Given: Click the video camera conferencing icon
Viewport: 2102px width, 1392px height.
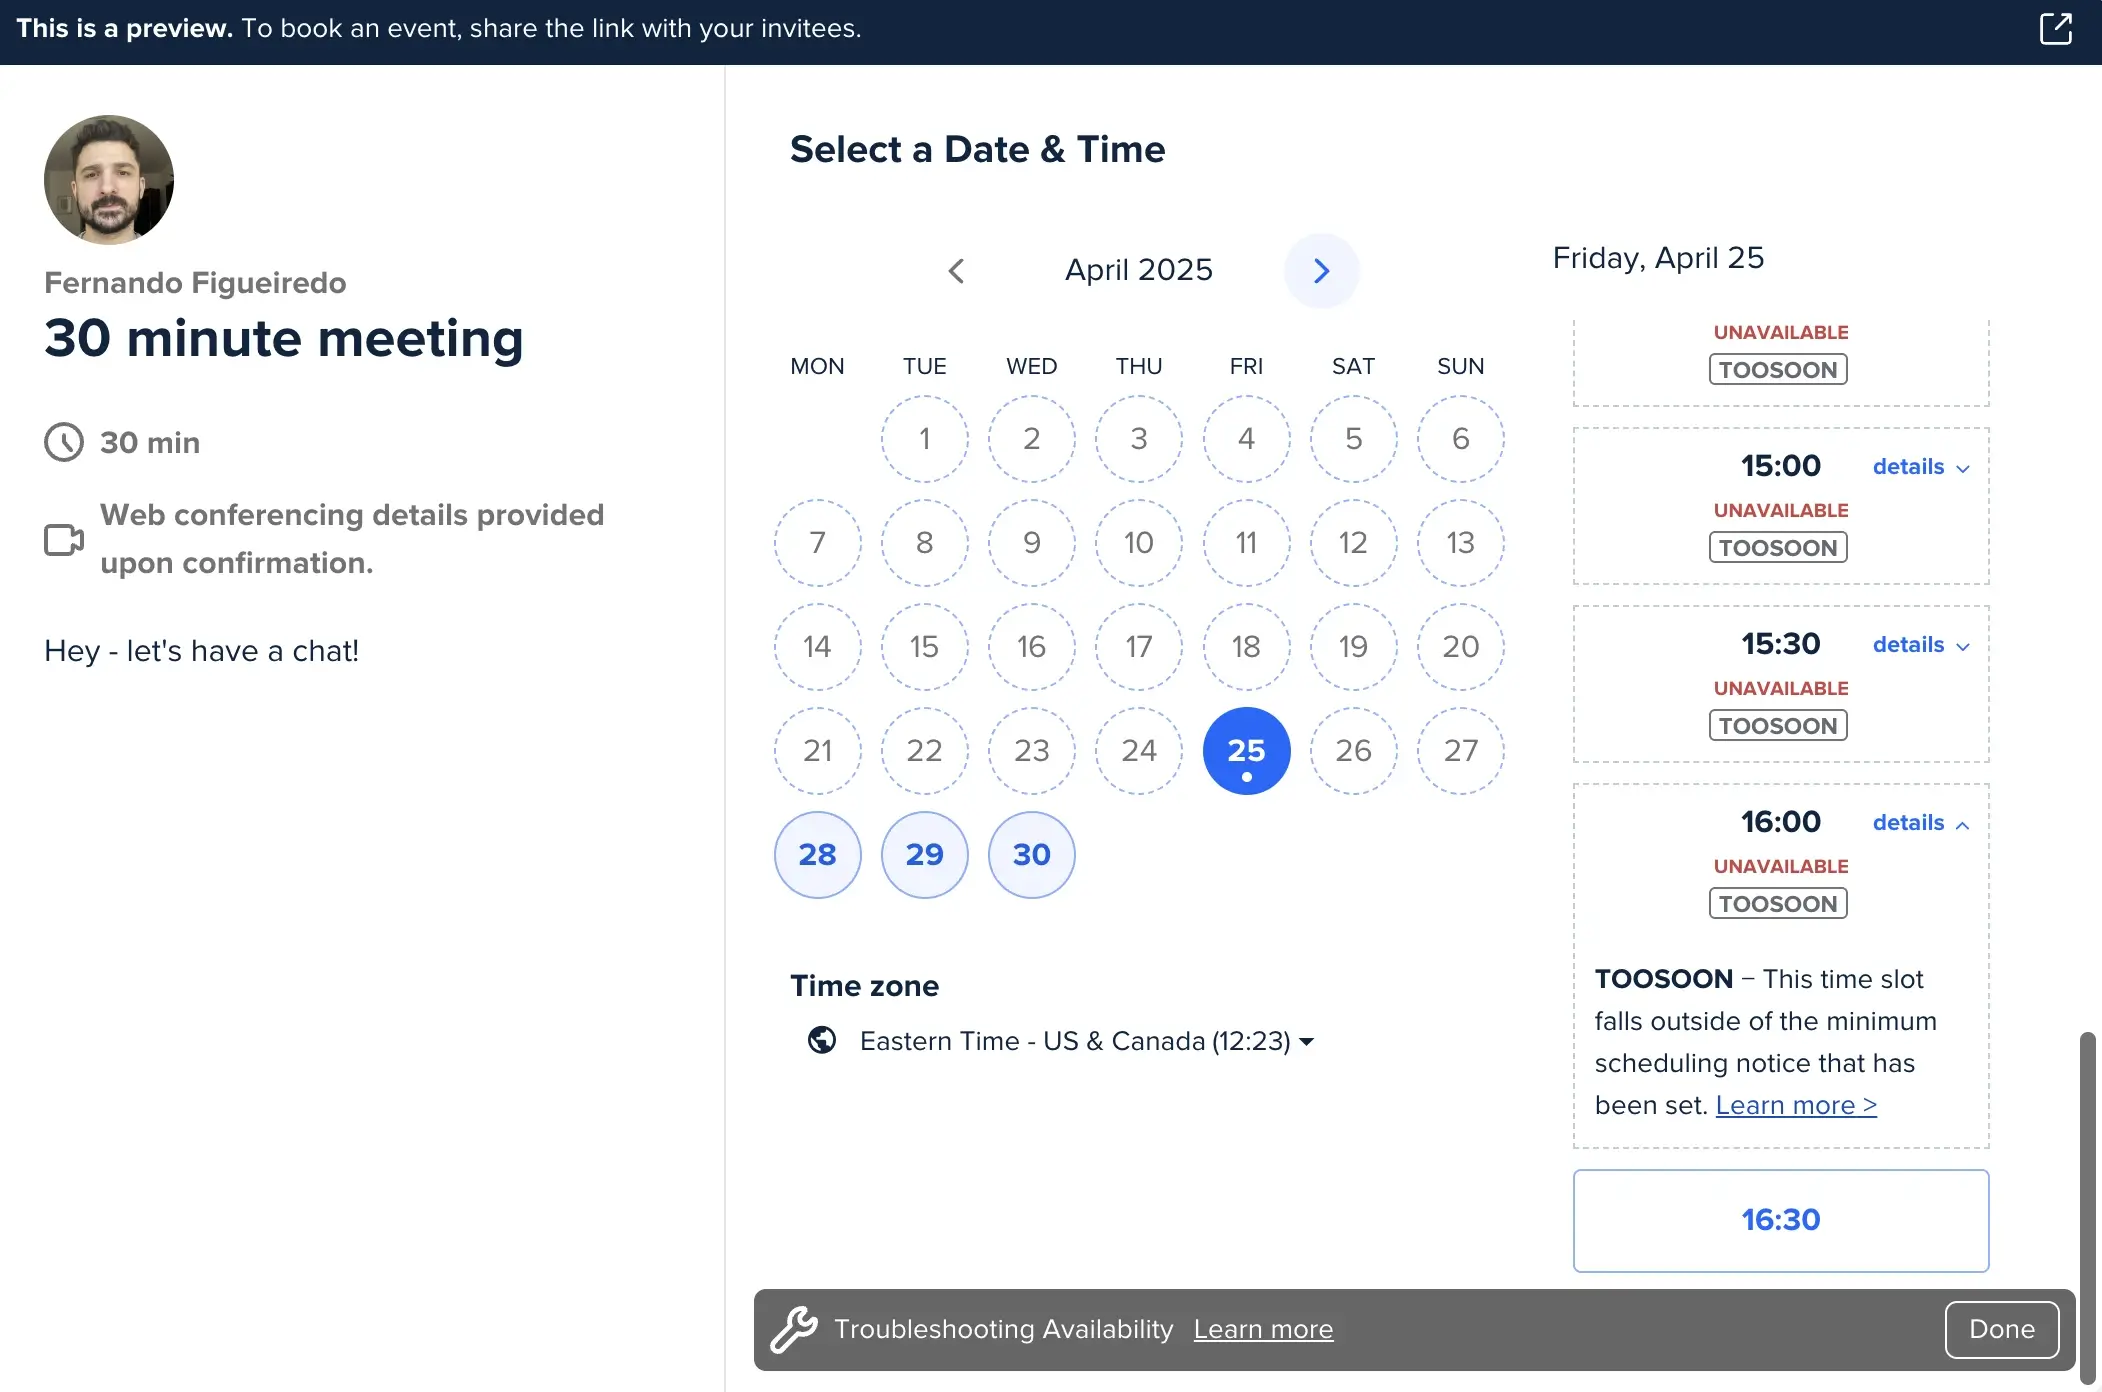Looking at the screenshot, I should [x=64, y=539].
